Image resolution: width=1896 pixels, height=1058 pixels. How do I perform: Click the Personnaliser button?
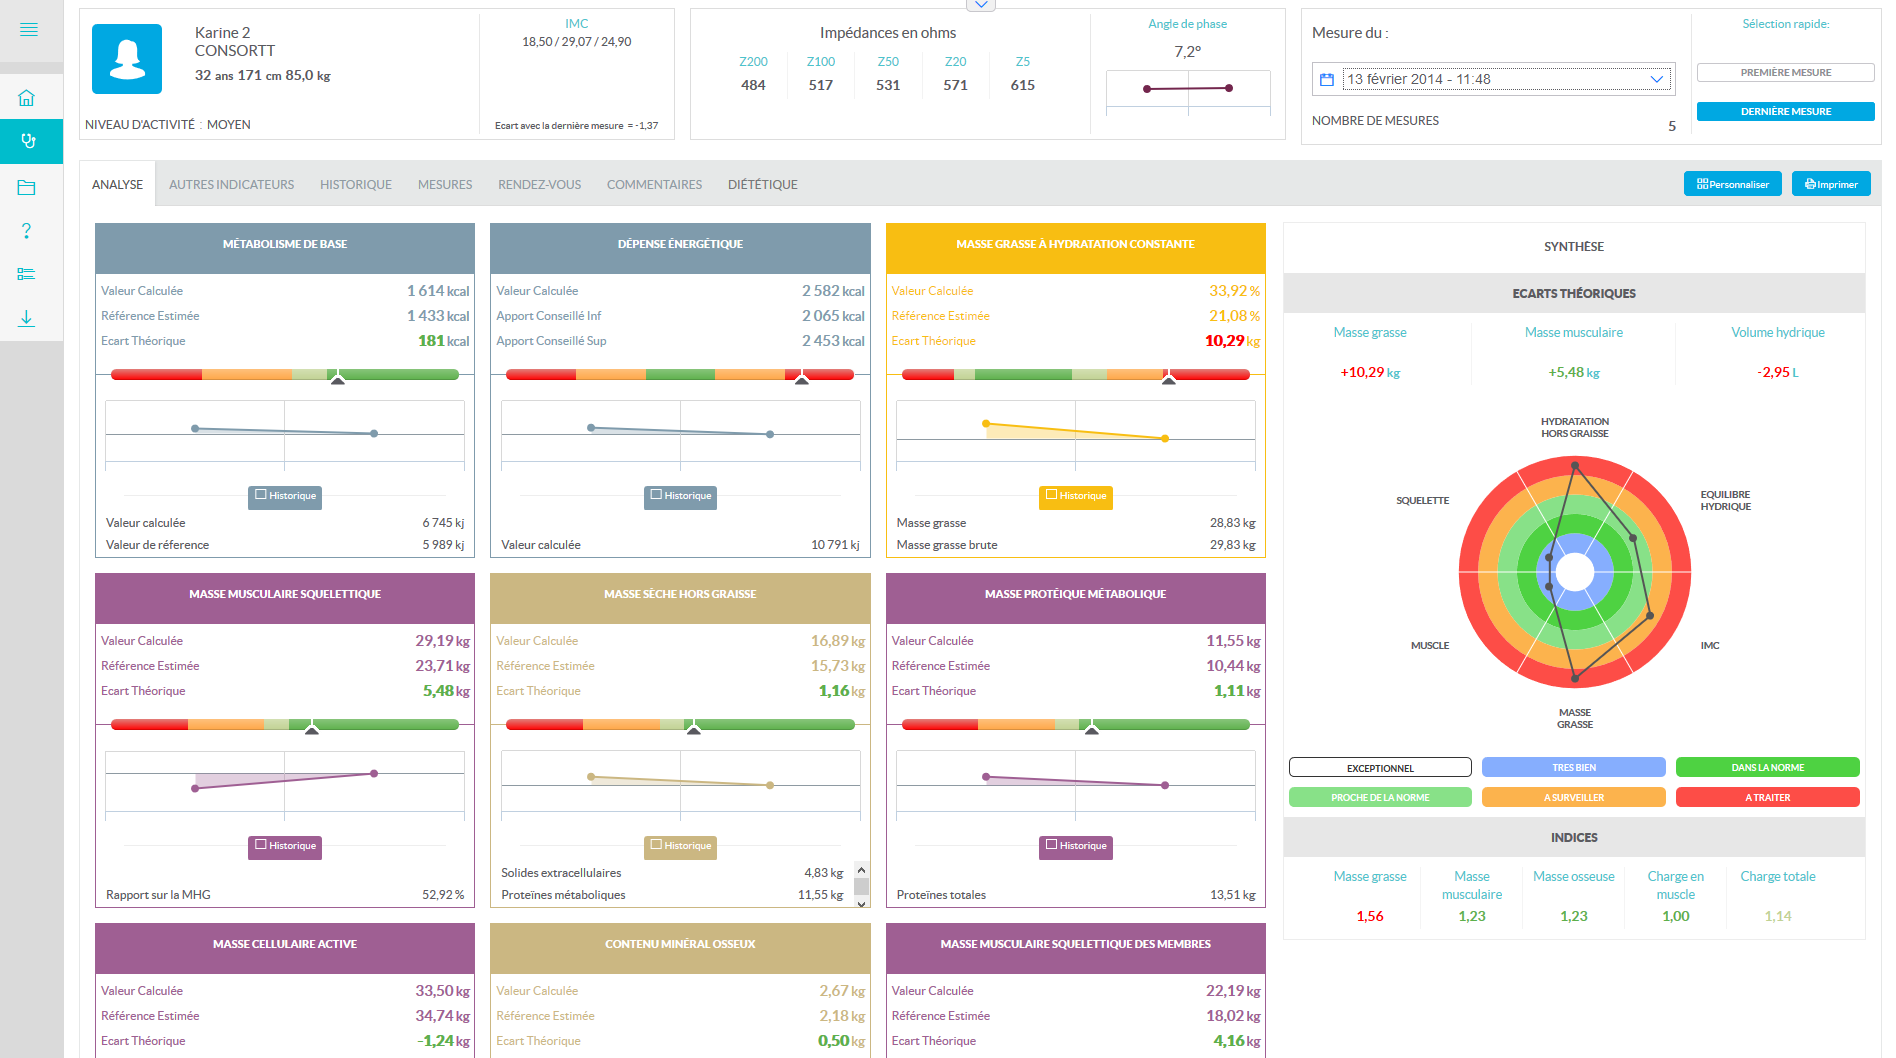coord(1732,184)
